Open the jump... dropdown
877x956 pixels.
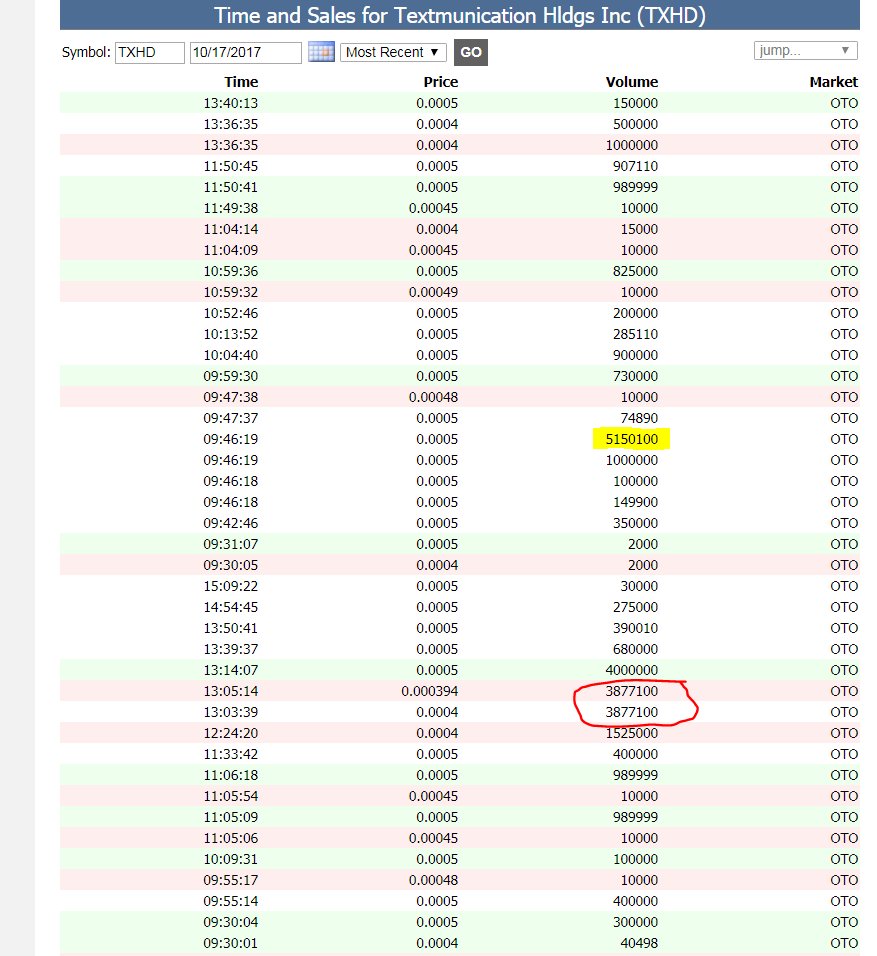pyautogui.click(x=806, y=51)
